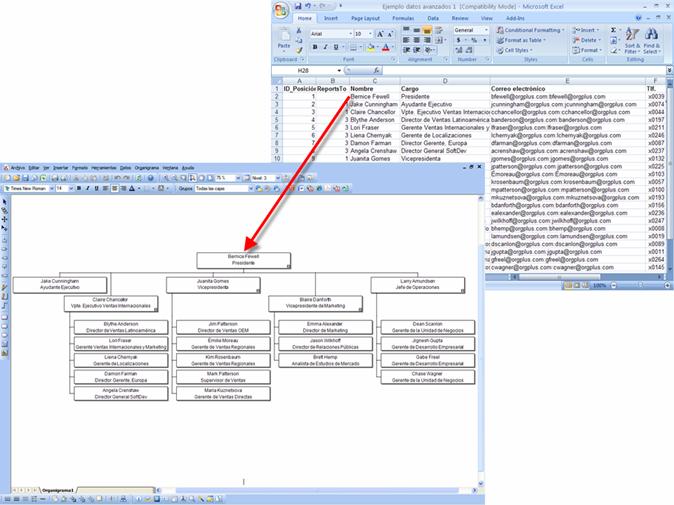Toggle Bold in Excel Font group
The height and width of the screenshot is (505, 674).
click(315, 47)
